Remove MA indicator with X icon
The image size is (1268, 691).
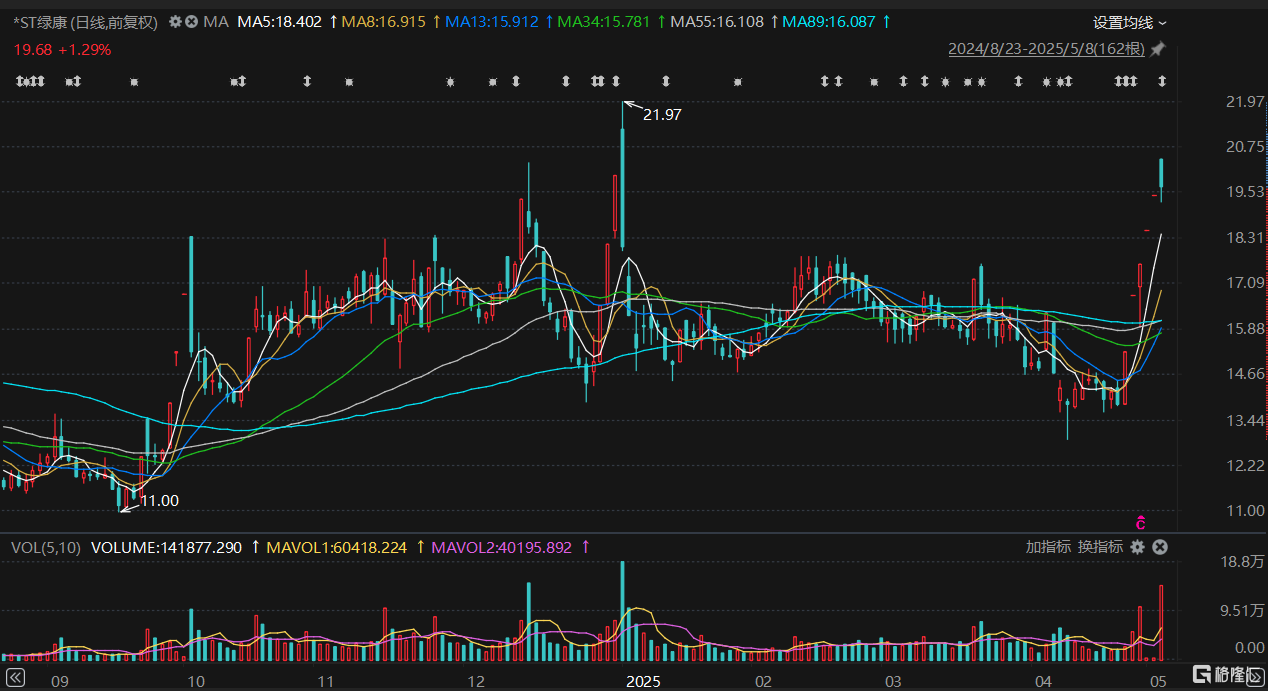tap(192, 21)
